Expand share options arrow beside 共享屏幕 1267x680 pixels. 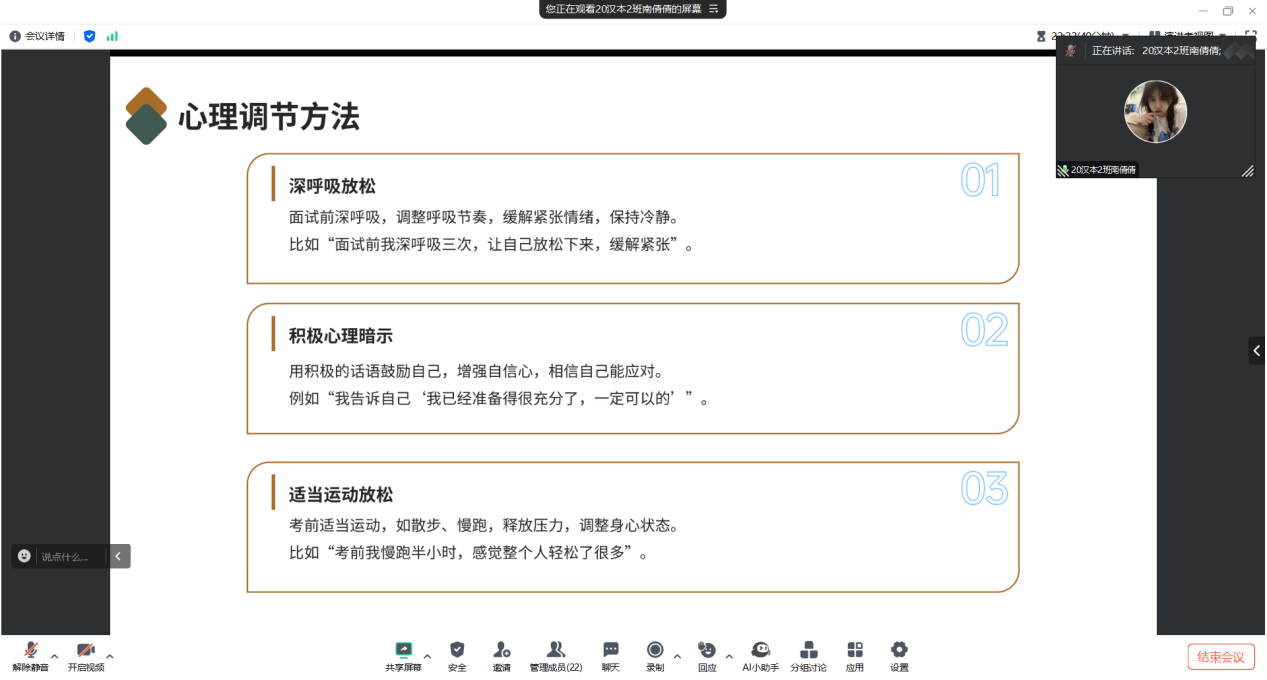click(428, 656)
